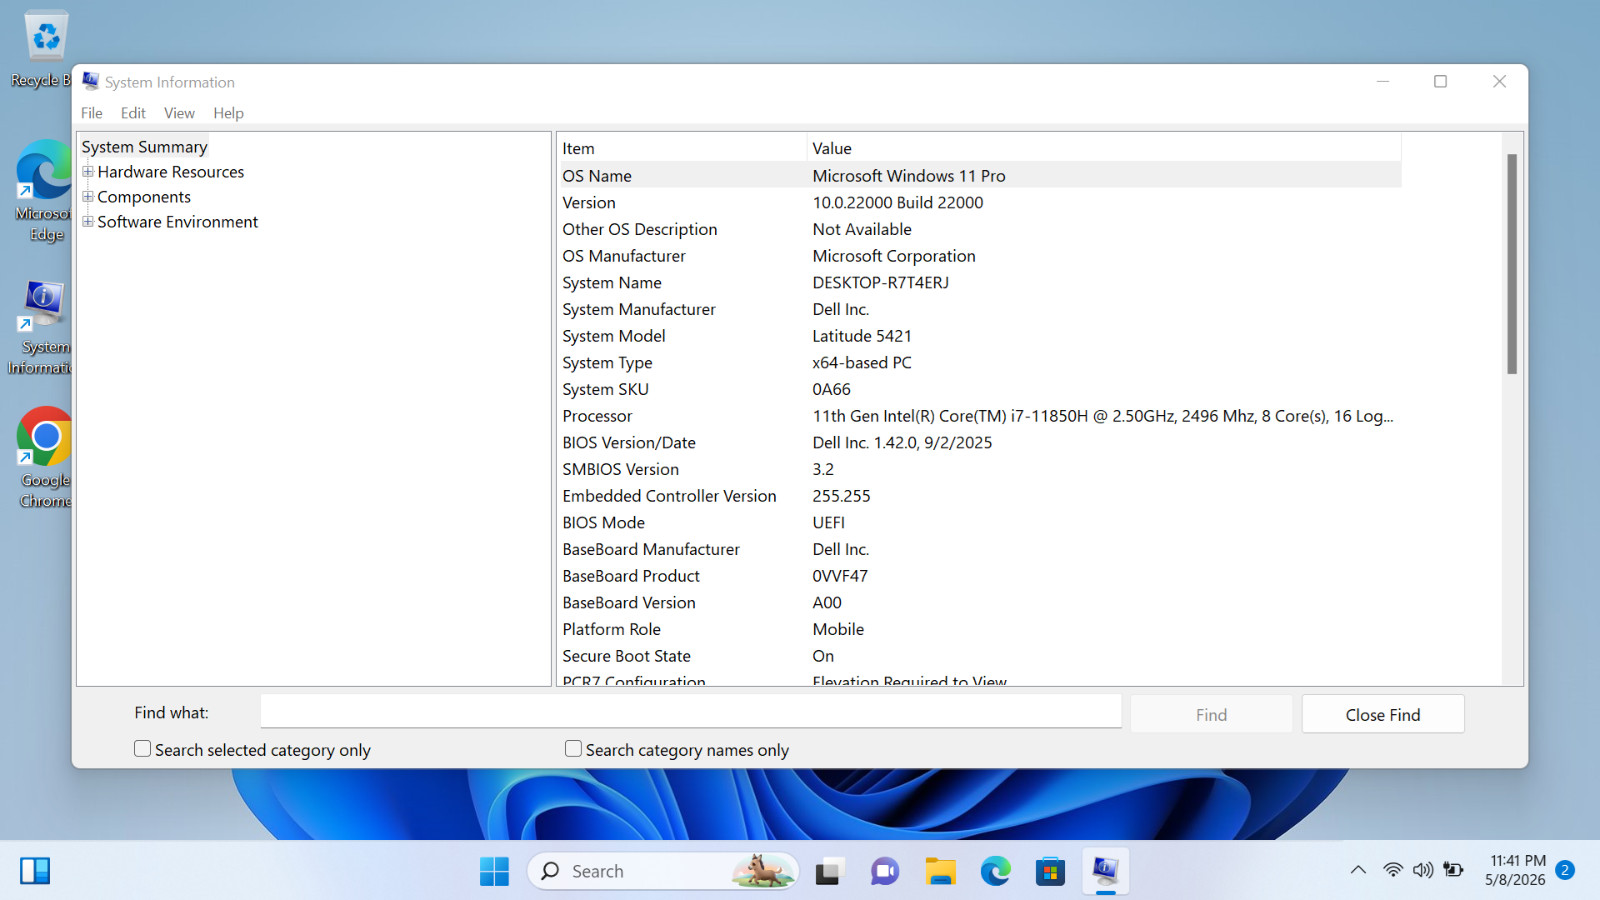Expand the Hardware Resources tree node
The width and height of the screenshot is (1600, 900).
(88, 172)
